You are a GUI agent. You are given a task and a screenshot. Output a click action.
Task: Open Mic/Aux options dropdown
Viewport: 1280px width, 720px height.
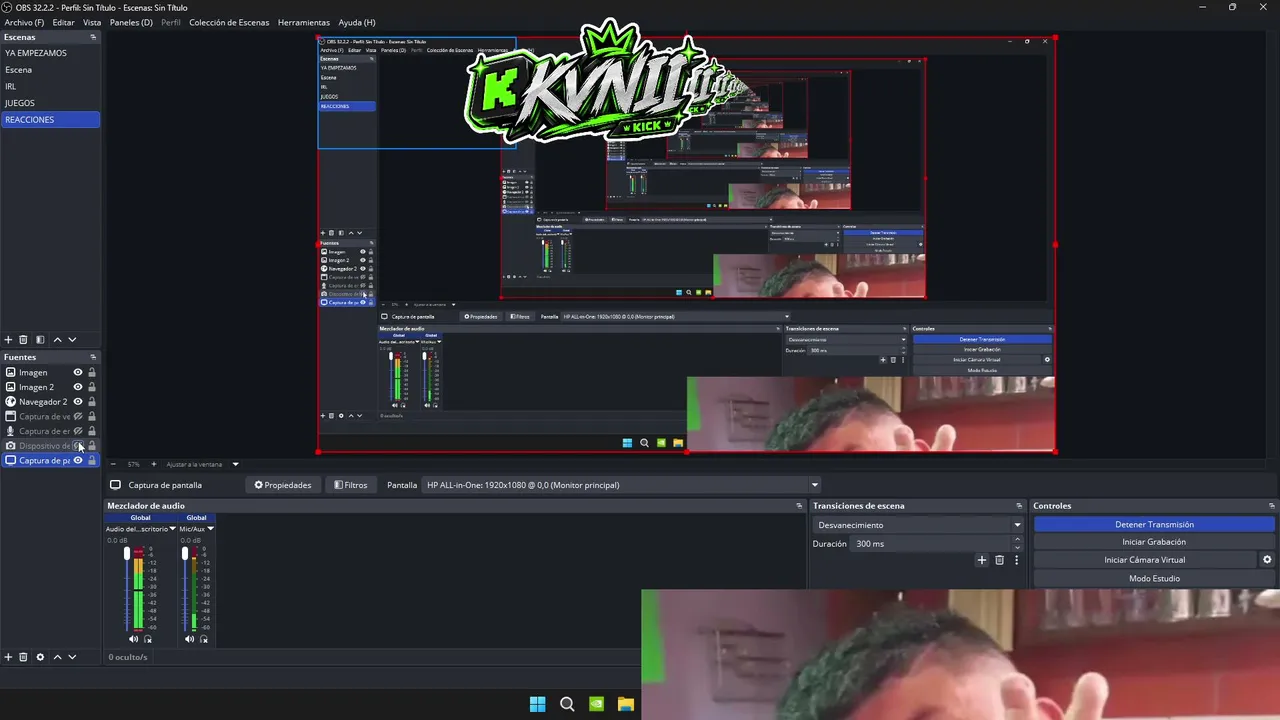point(210,529)
